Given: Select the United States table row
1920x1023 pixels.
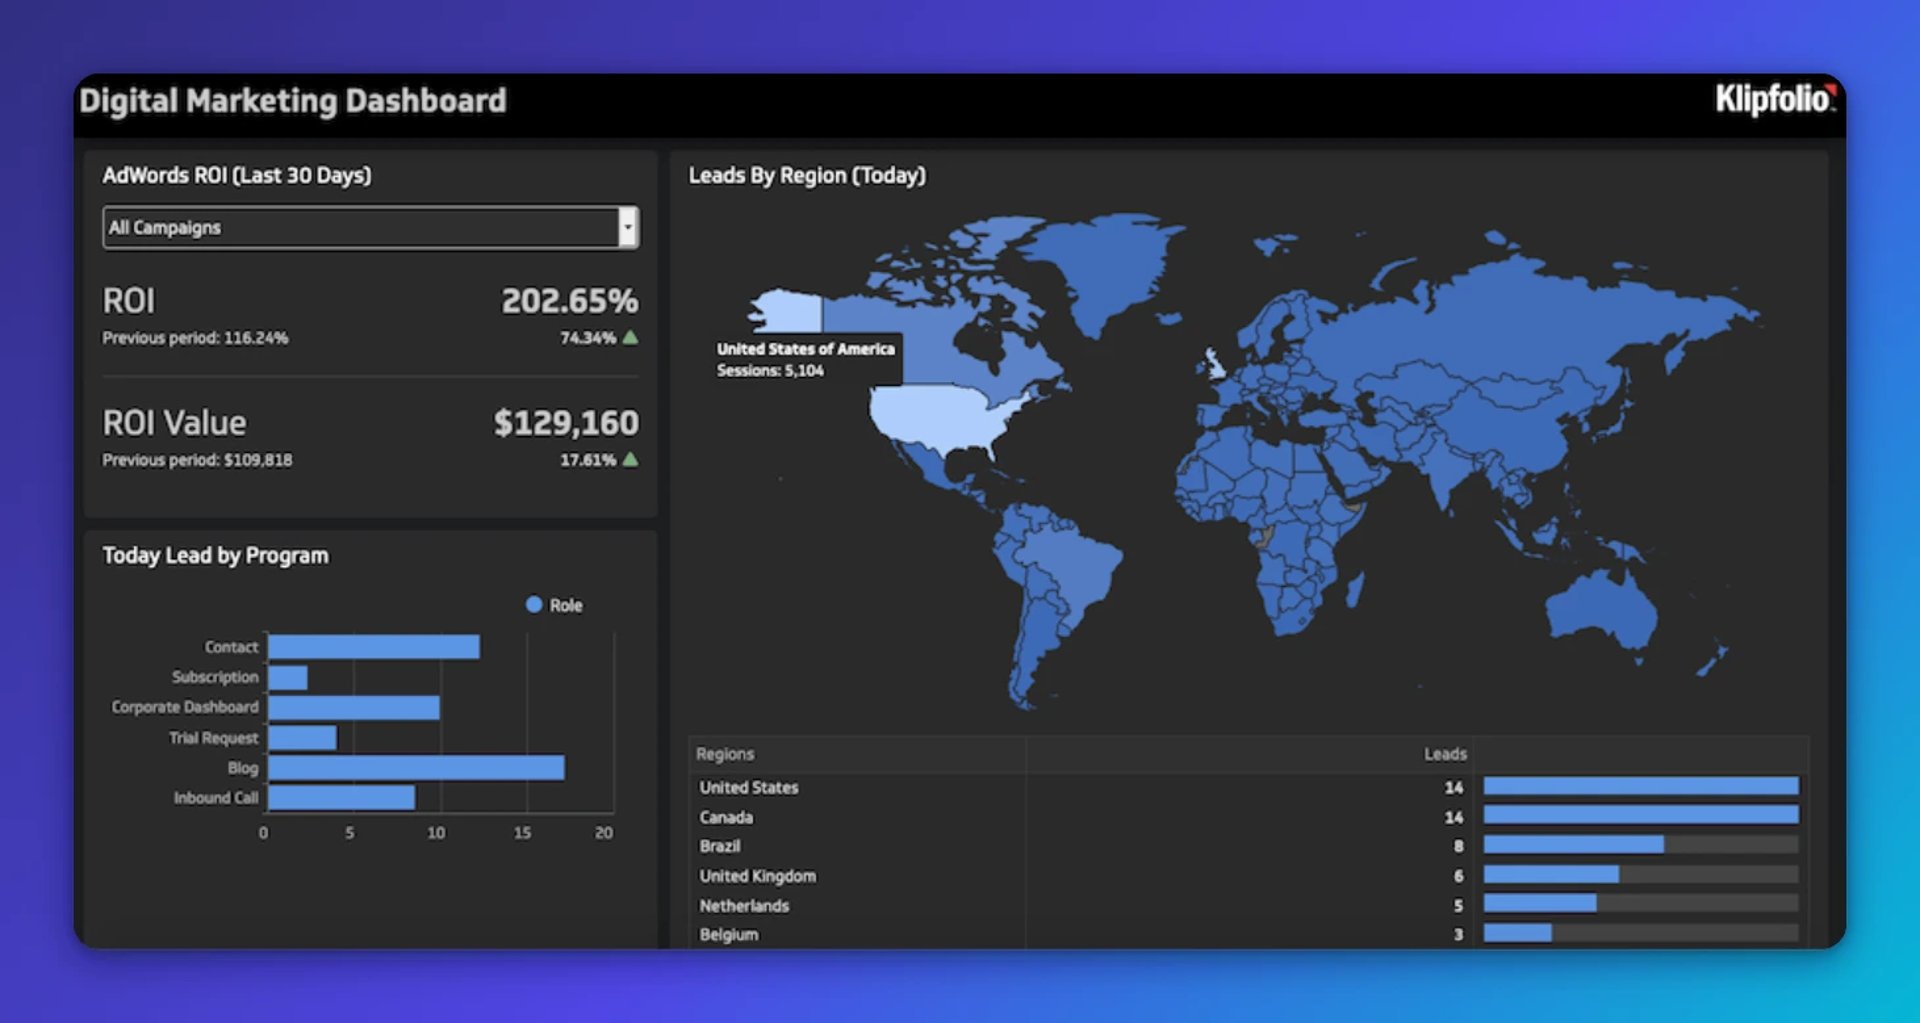Looking at the screenshot, I should pos(1248,787).
